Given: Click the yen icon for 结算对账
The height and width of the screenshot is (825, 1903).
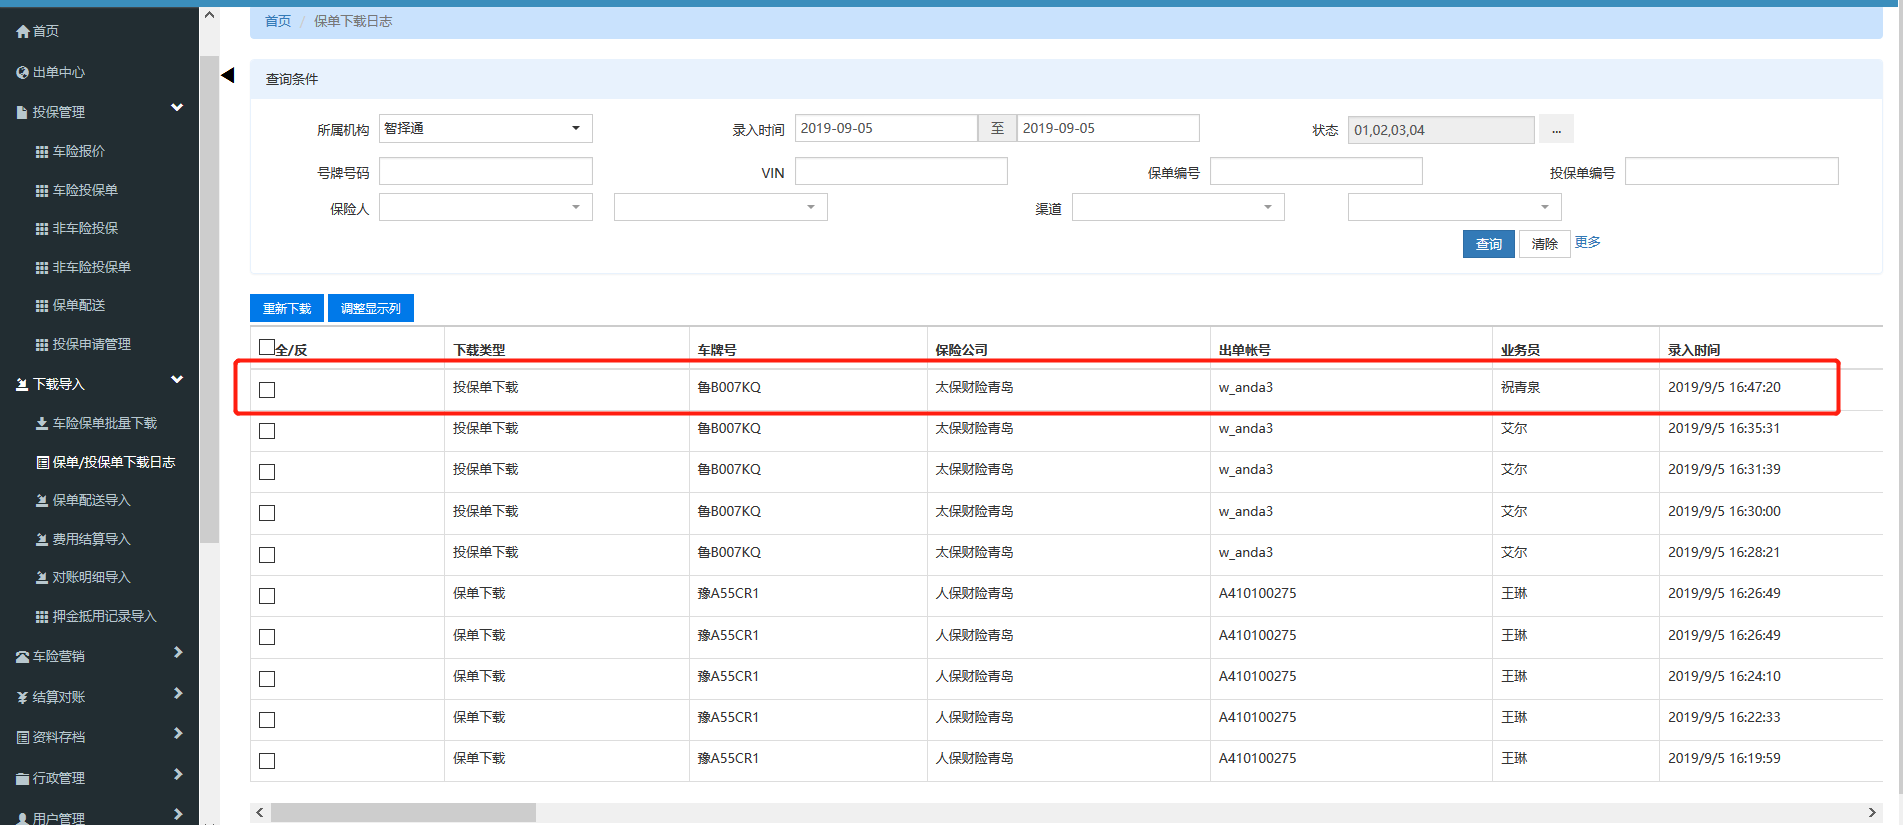Looking at the screenshot, I should pos(22,698).
